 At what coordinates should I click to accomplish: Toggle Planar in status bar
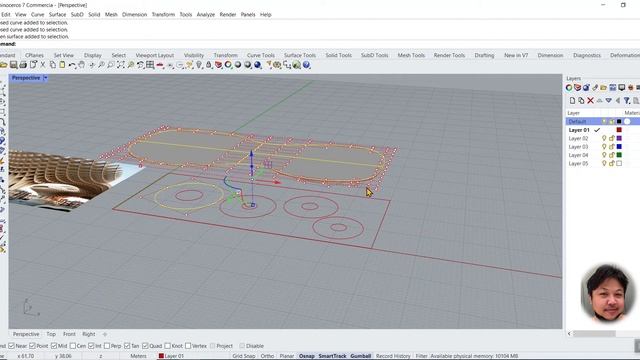[287, 356]
